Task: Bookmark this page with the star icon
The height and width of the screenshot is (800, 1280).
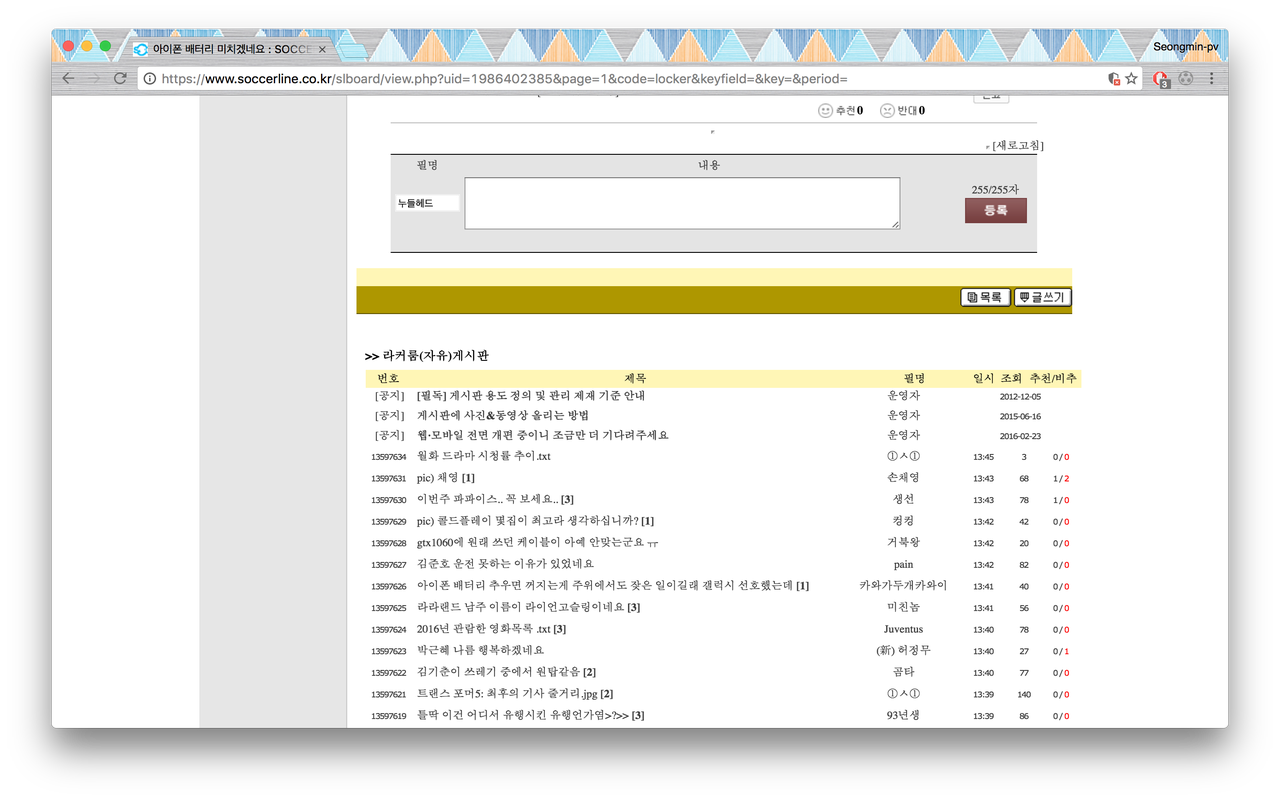Action: tap(1131, 78)
